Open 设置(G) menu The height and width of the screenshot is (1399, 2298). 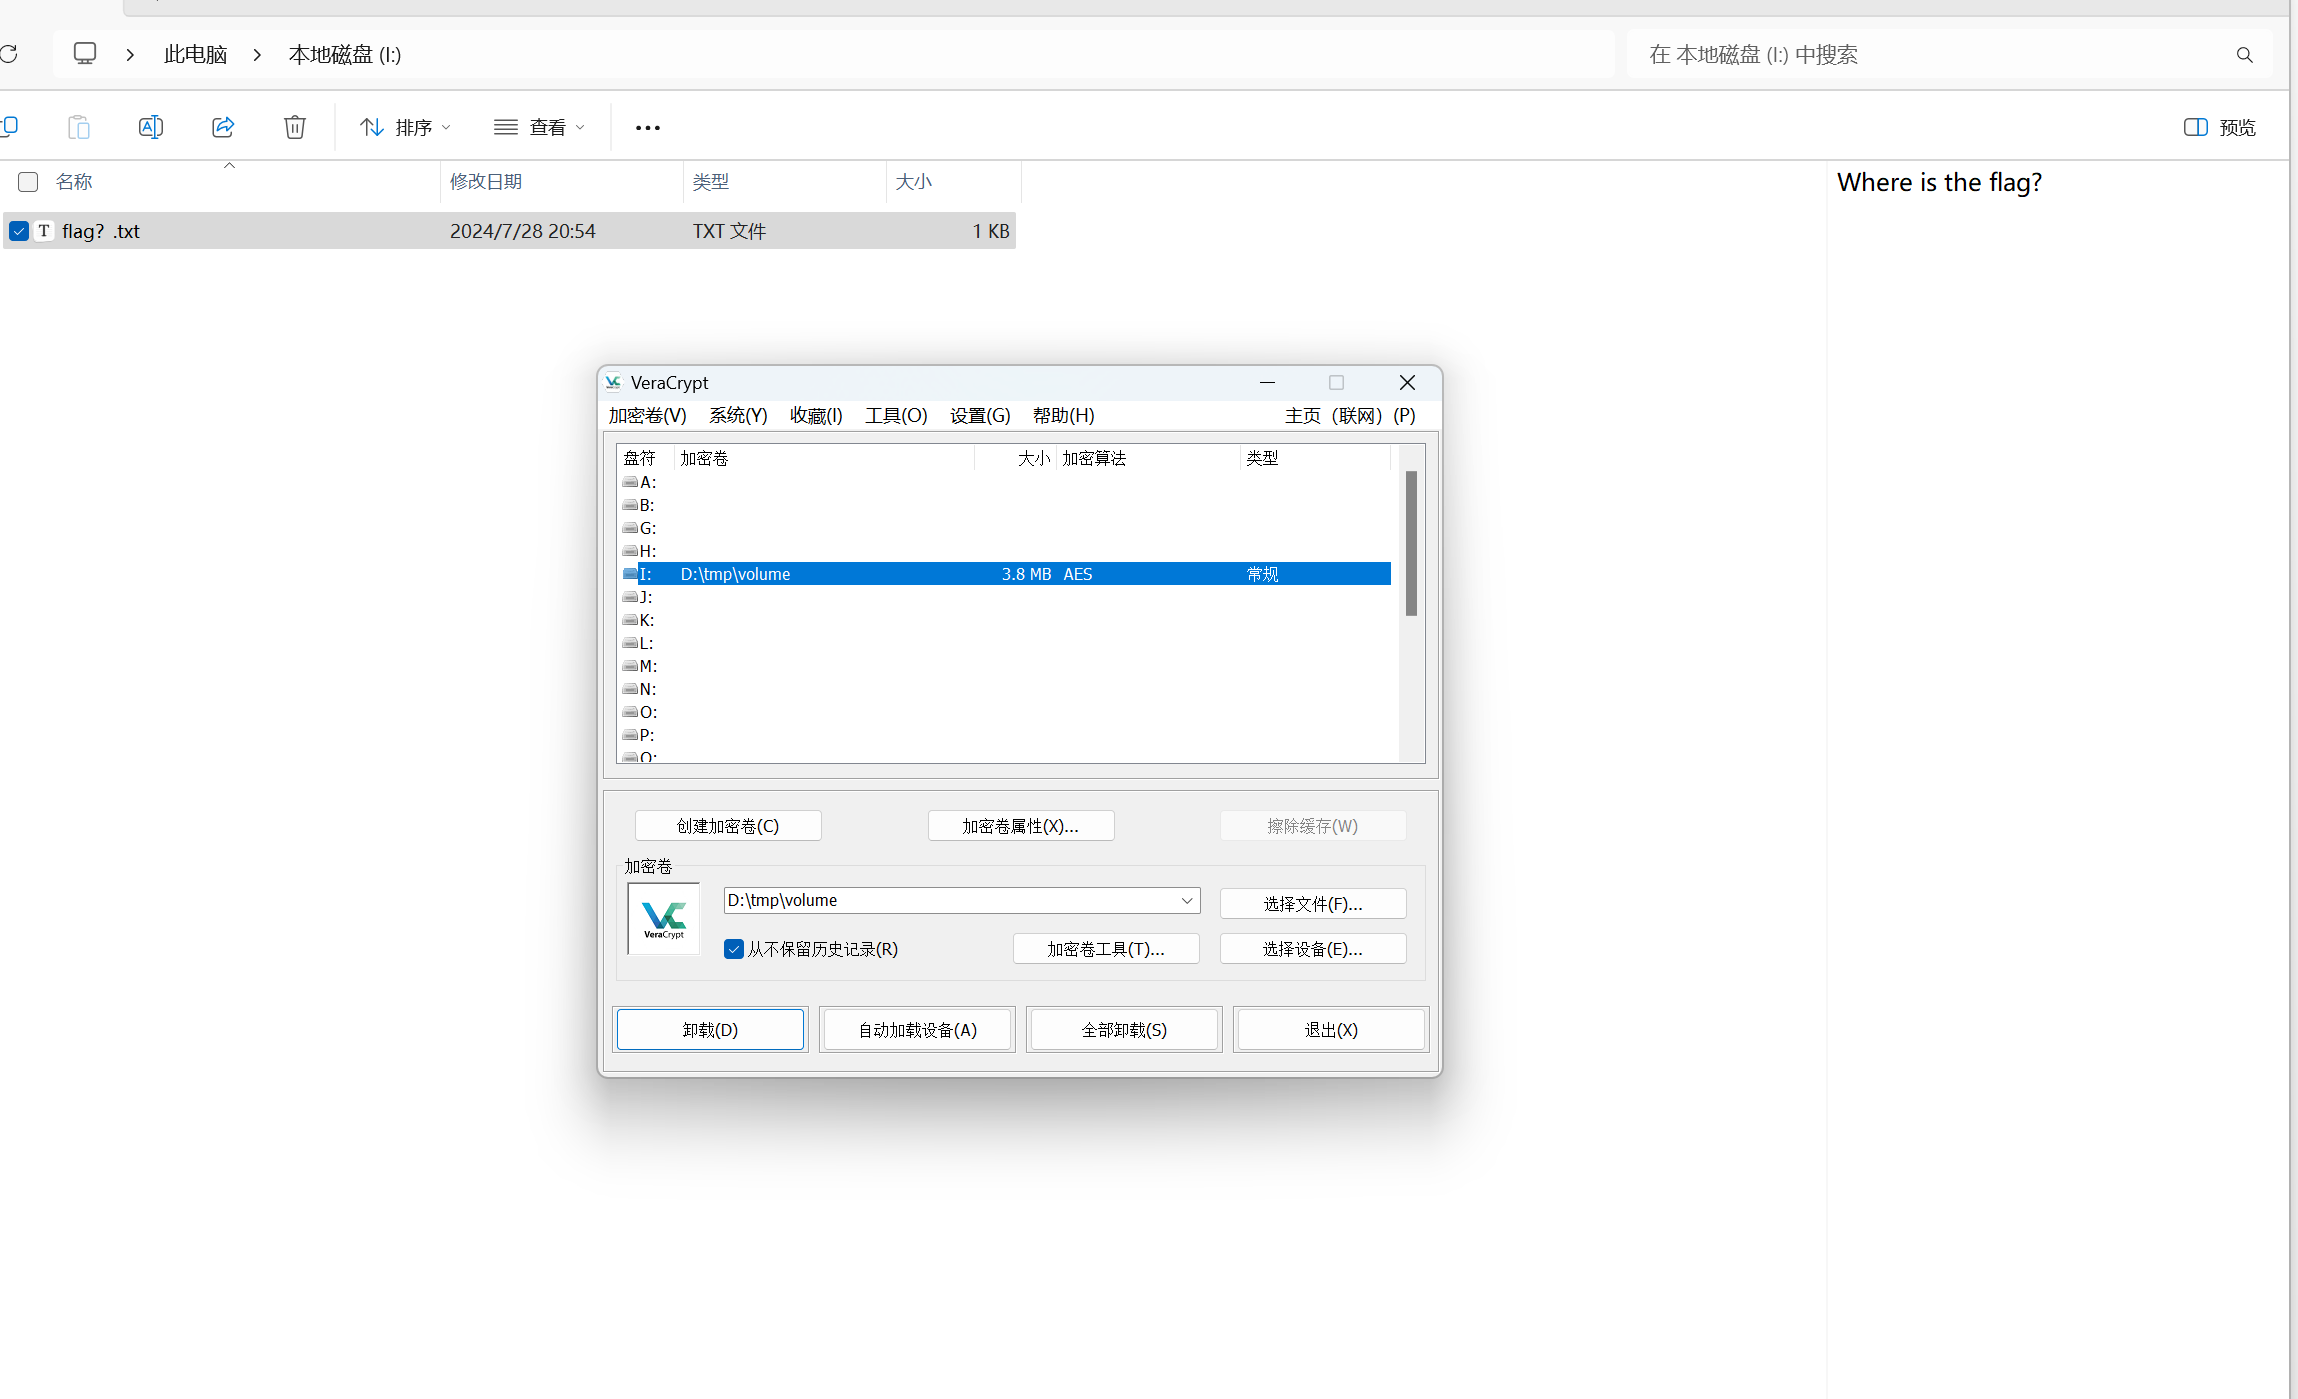pyautogui.click(x=980, y=415)
